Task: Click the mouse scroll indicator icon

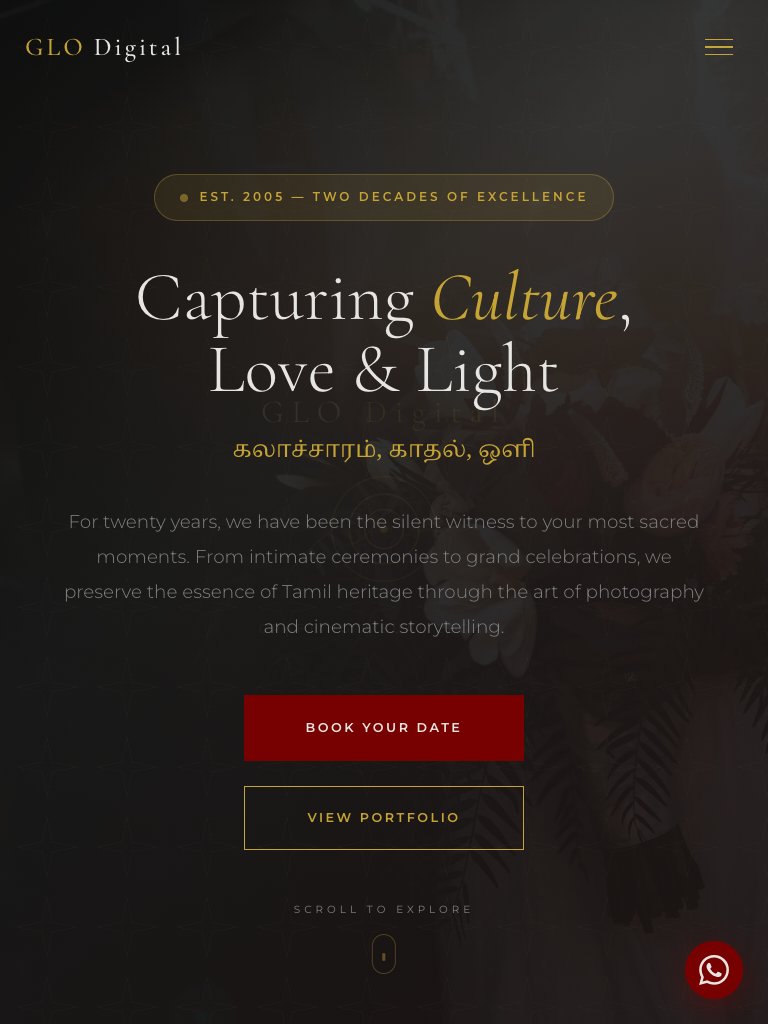Action: coord(383,954)
